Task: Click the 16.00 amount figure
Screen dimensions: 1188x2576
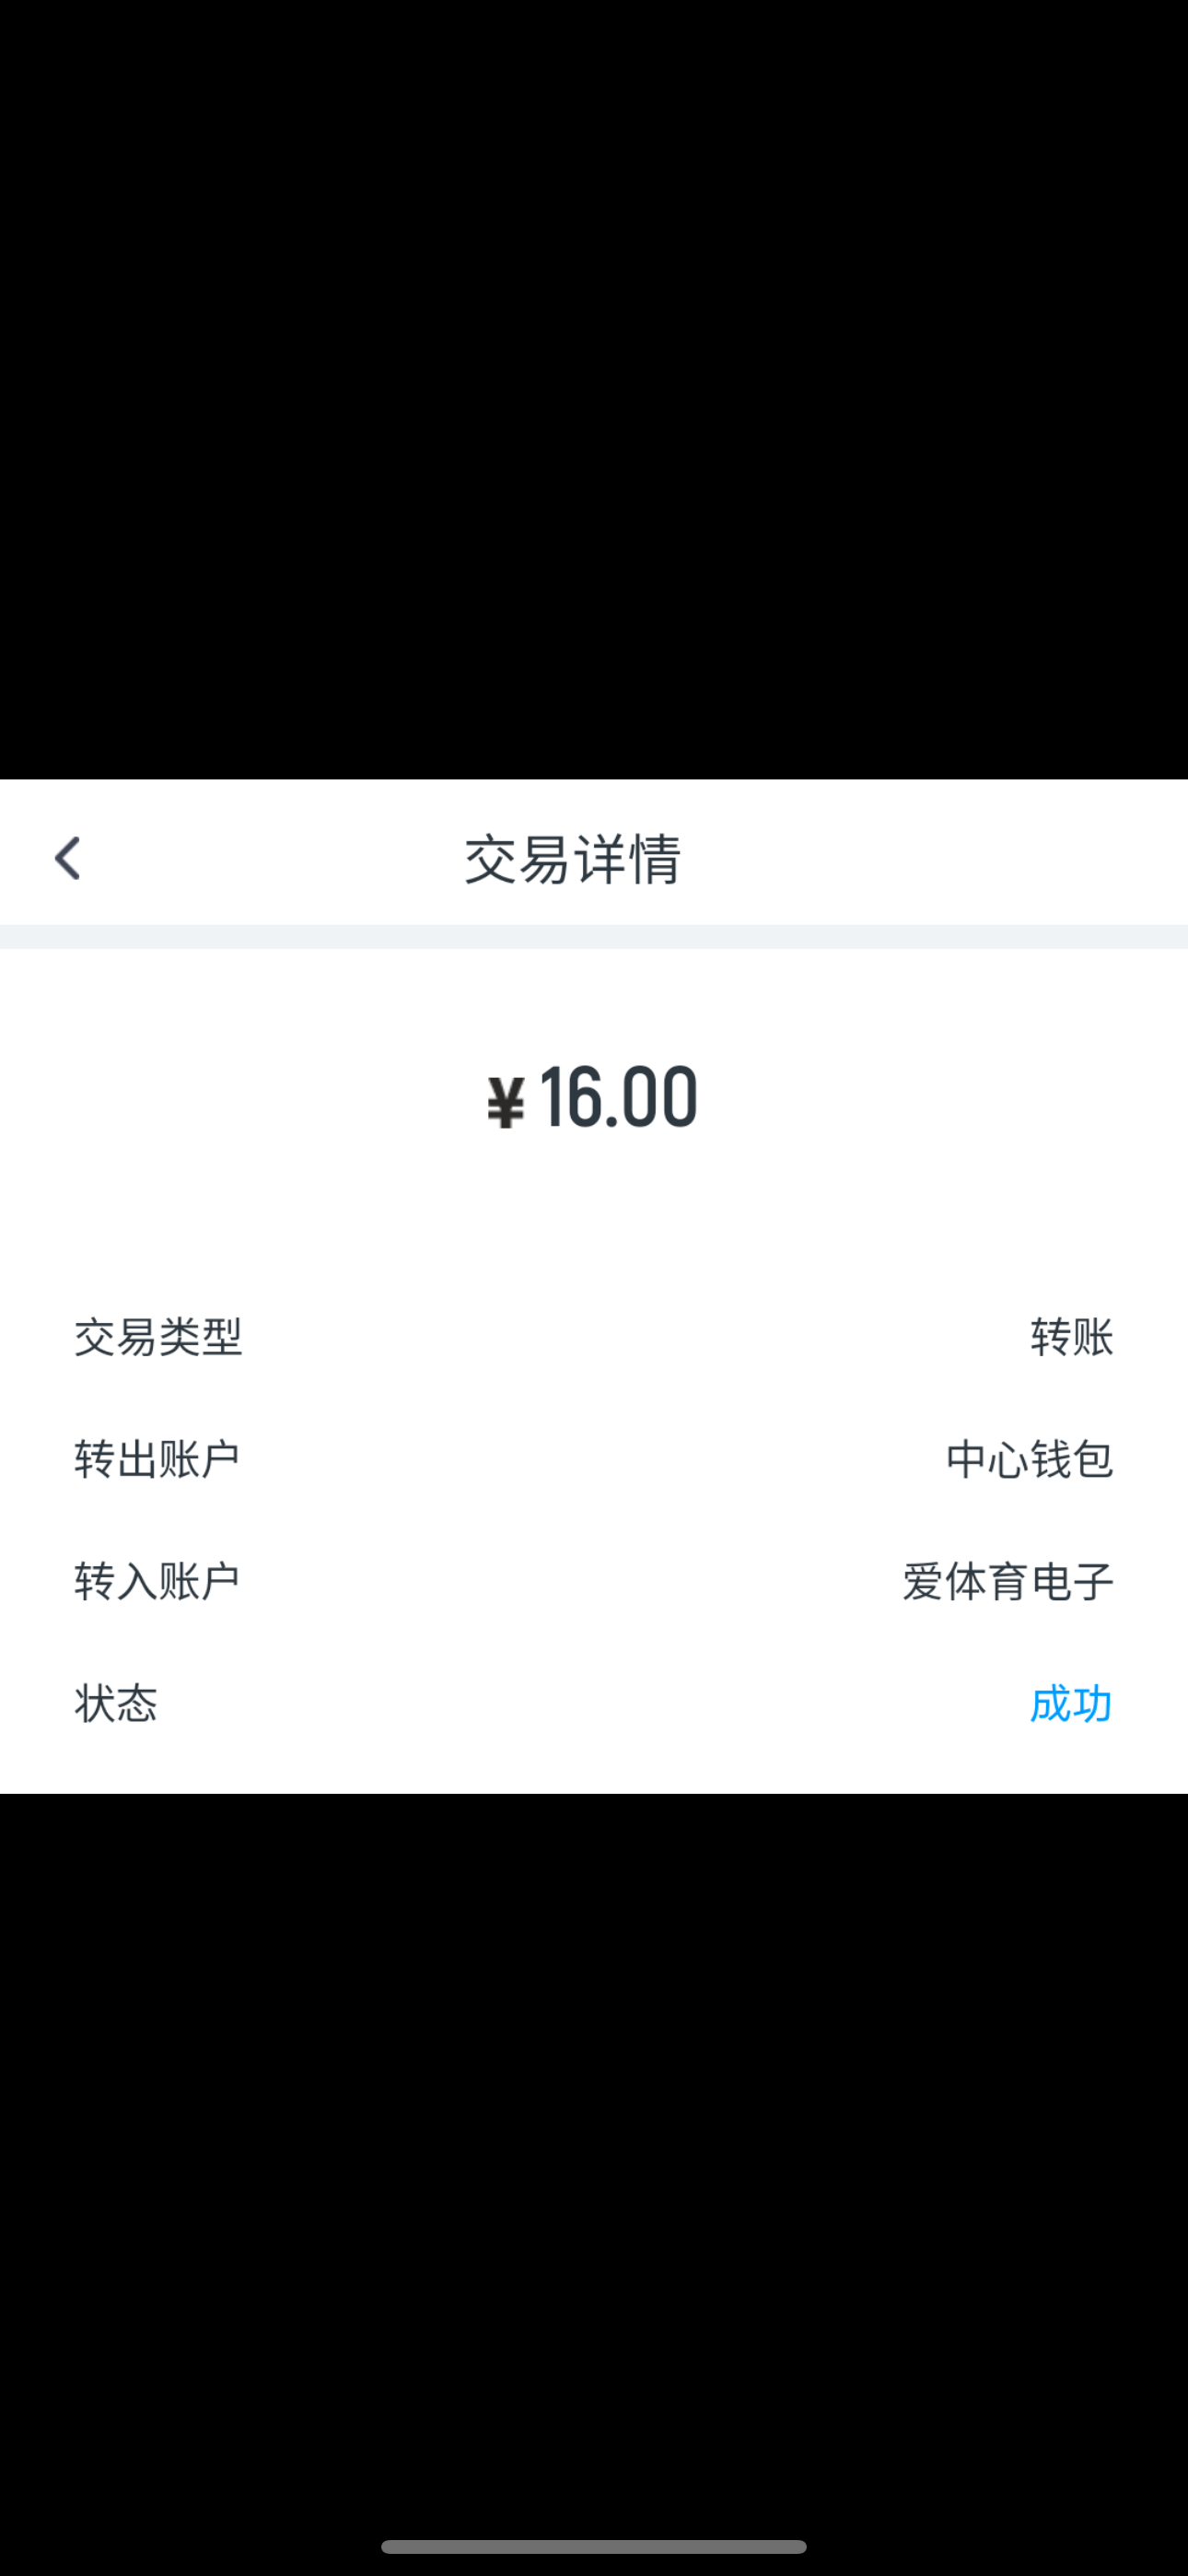Action: (x=618, y=1097)
